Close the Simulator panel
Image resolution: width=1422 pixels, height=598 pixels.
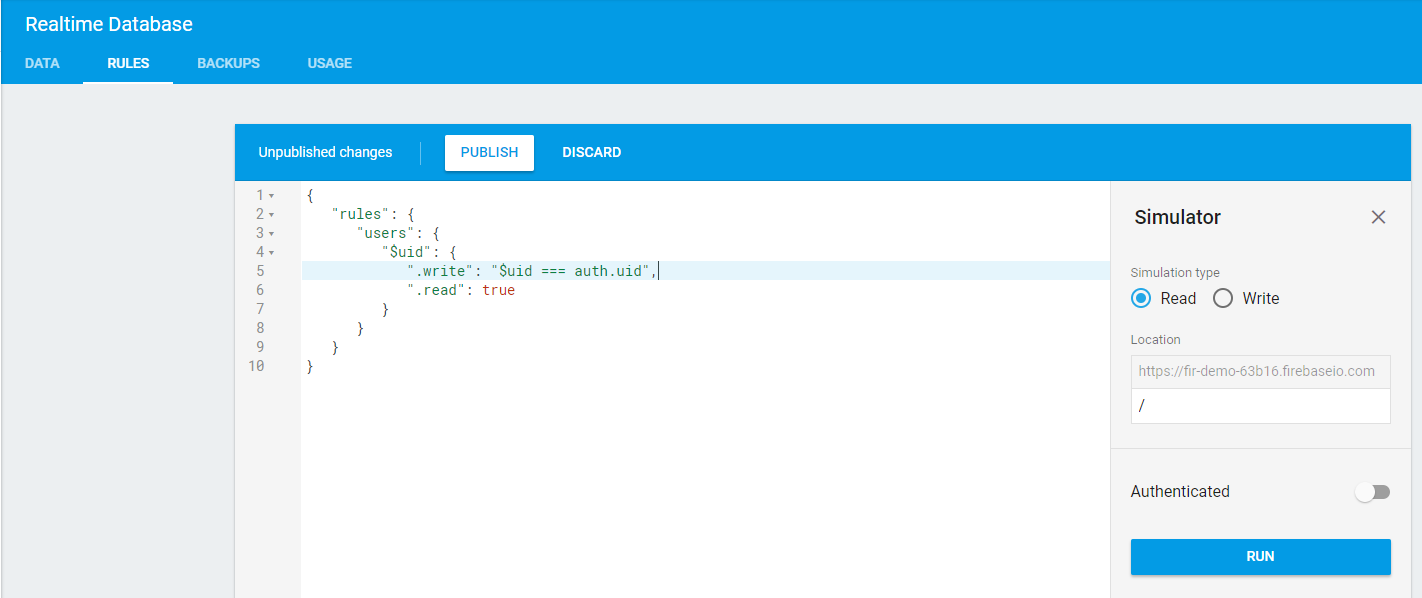pyautogui.click(x=1378, y=217)
